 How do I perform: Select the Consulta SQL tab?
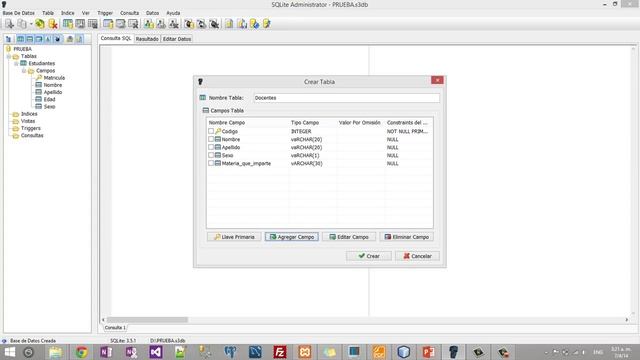116,38
